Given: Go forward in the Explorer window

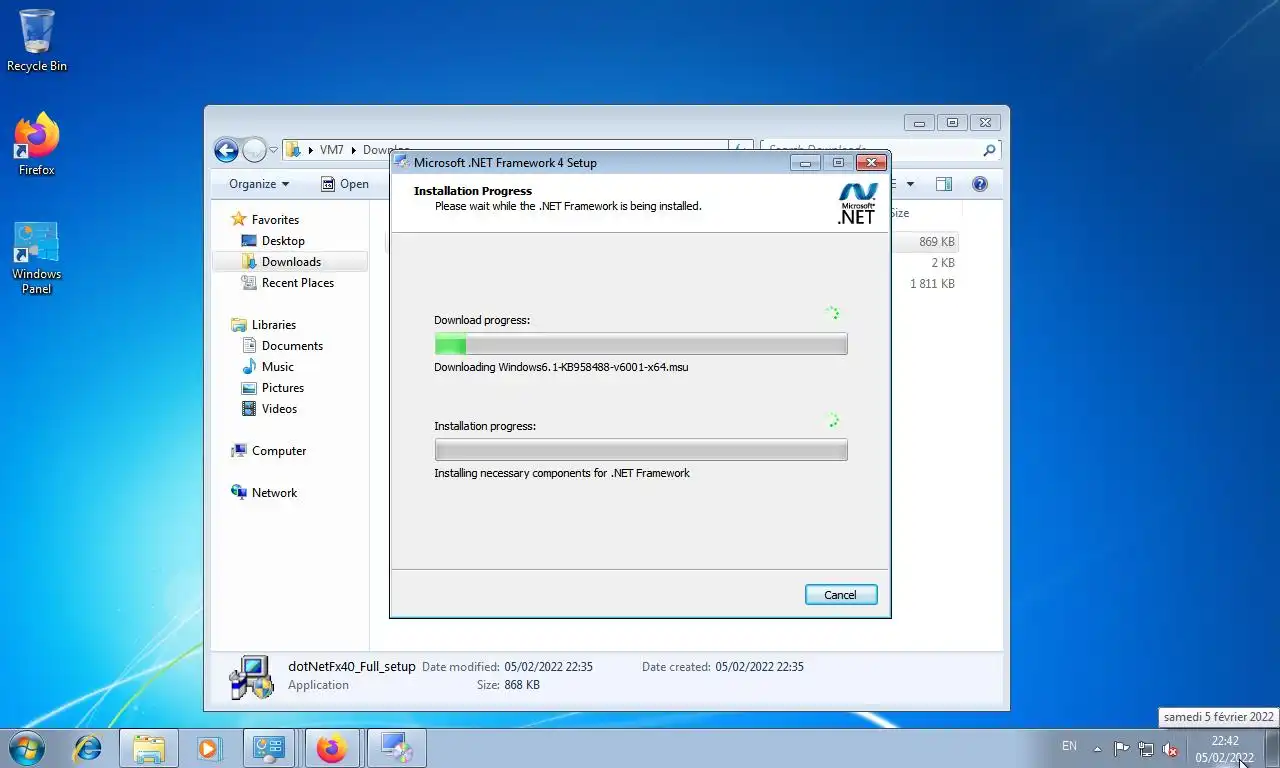Looking at the screenshot, I should (254, 150).
